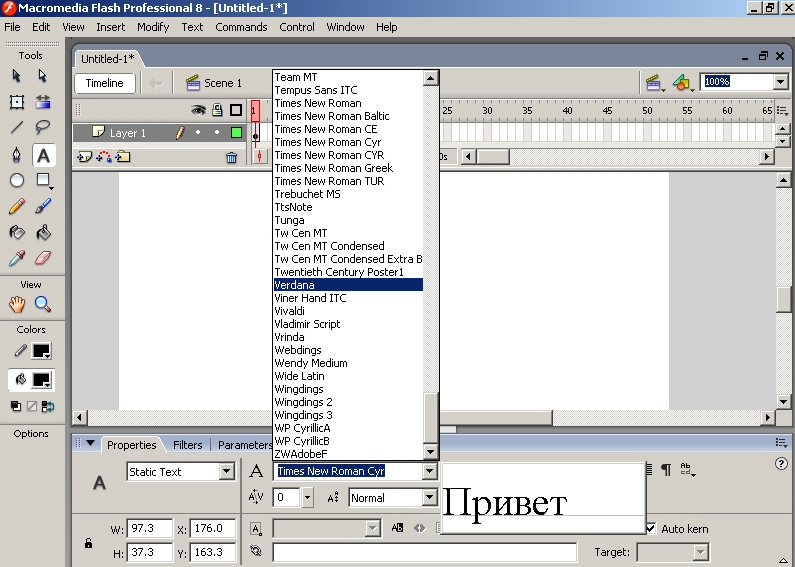This screenshot has width=795, height=567.
Task: Click the font list scroll down arrow
Action: pyautogui.click(x=430, y=452)
